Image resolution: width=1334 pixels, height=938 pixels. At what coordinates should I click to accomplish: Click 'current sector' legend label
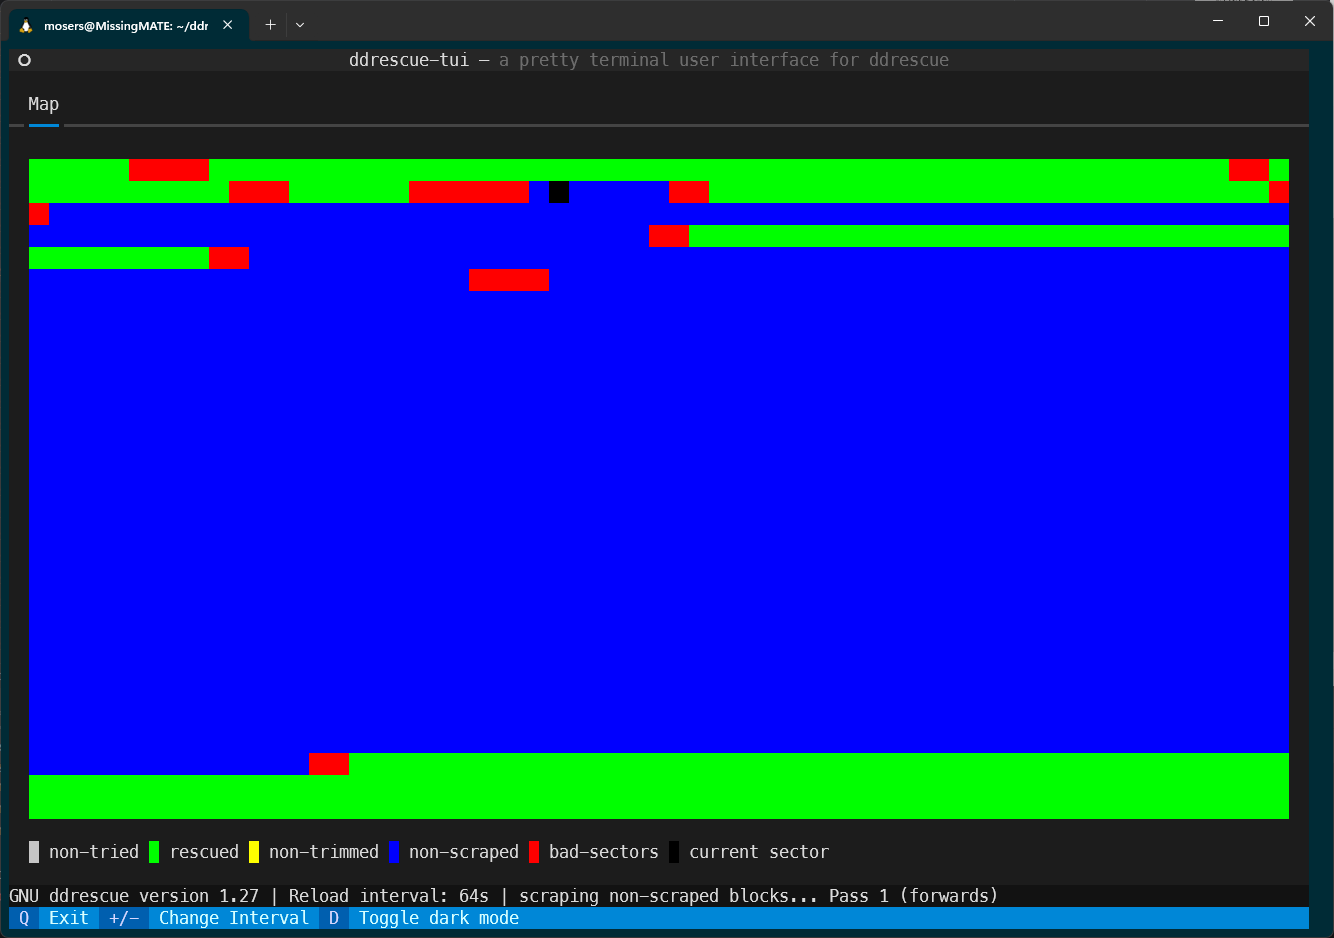759,852
